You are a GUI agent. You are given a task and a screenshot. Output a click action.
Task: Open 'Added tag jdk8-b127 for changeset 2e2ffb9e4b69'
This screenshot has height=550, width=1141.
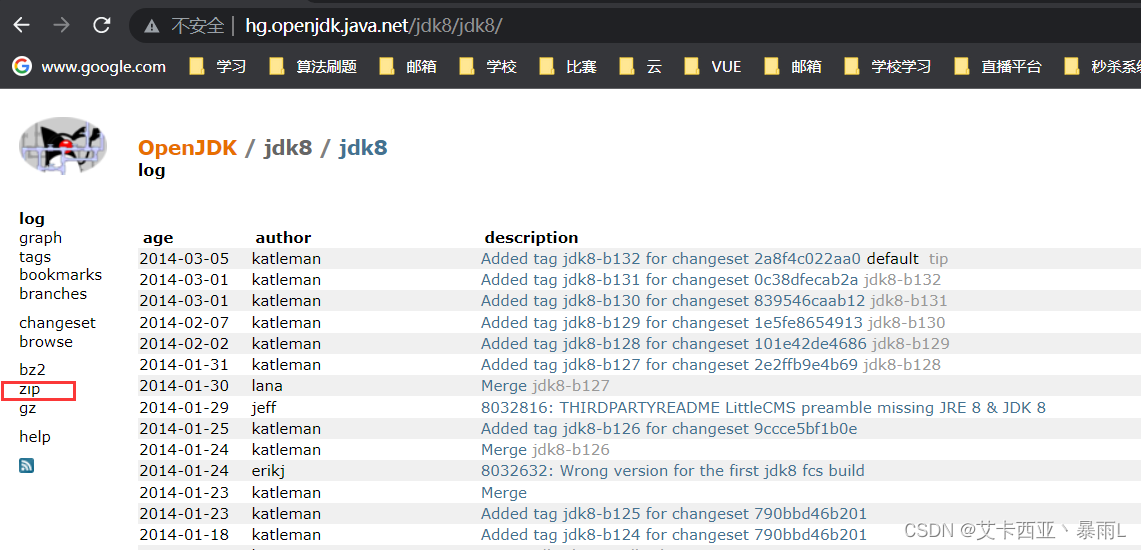(669, 364)
